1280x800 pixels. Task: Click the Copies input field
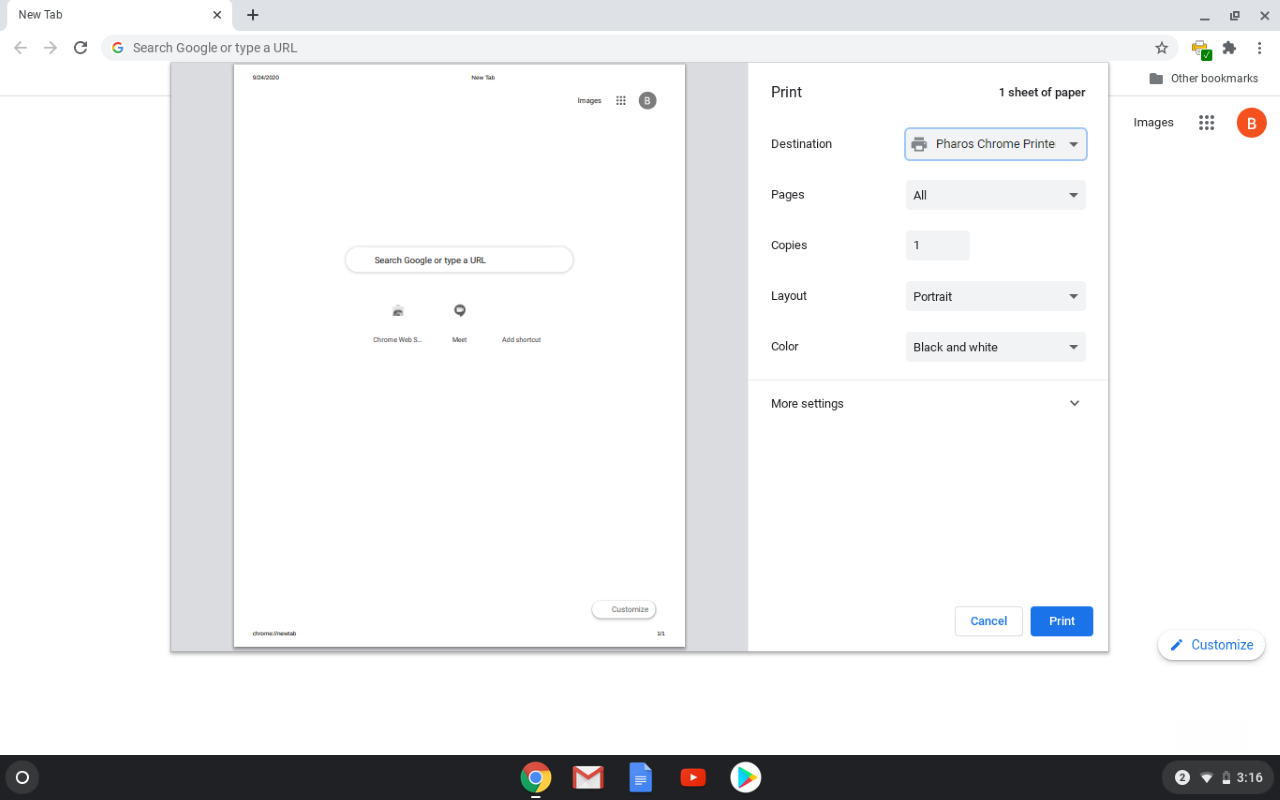pyautogui.click(x=937, y=245)
